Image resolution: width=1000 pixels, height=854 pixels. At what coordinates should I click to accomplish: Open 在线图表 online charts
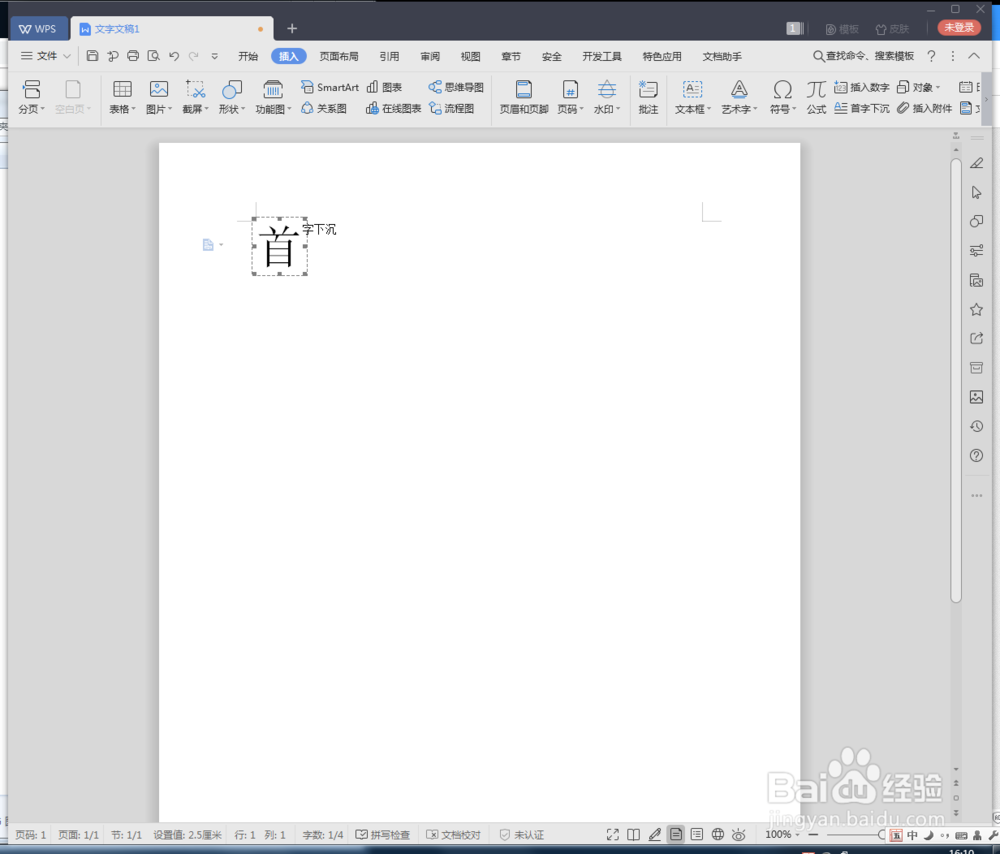coord(393,108)
